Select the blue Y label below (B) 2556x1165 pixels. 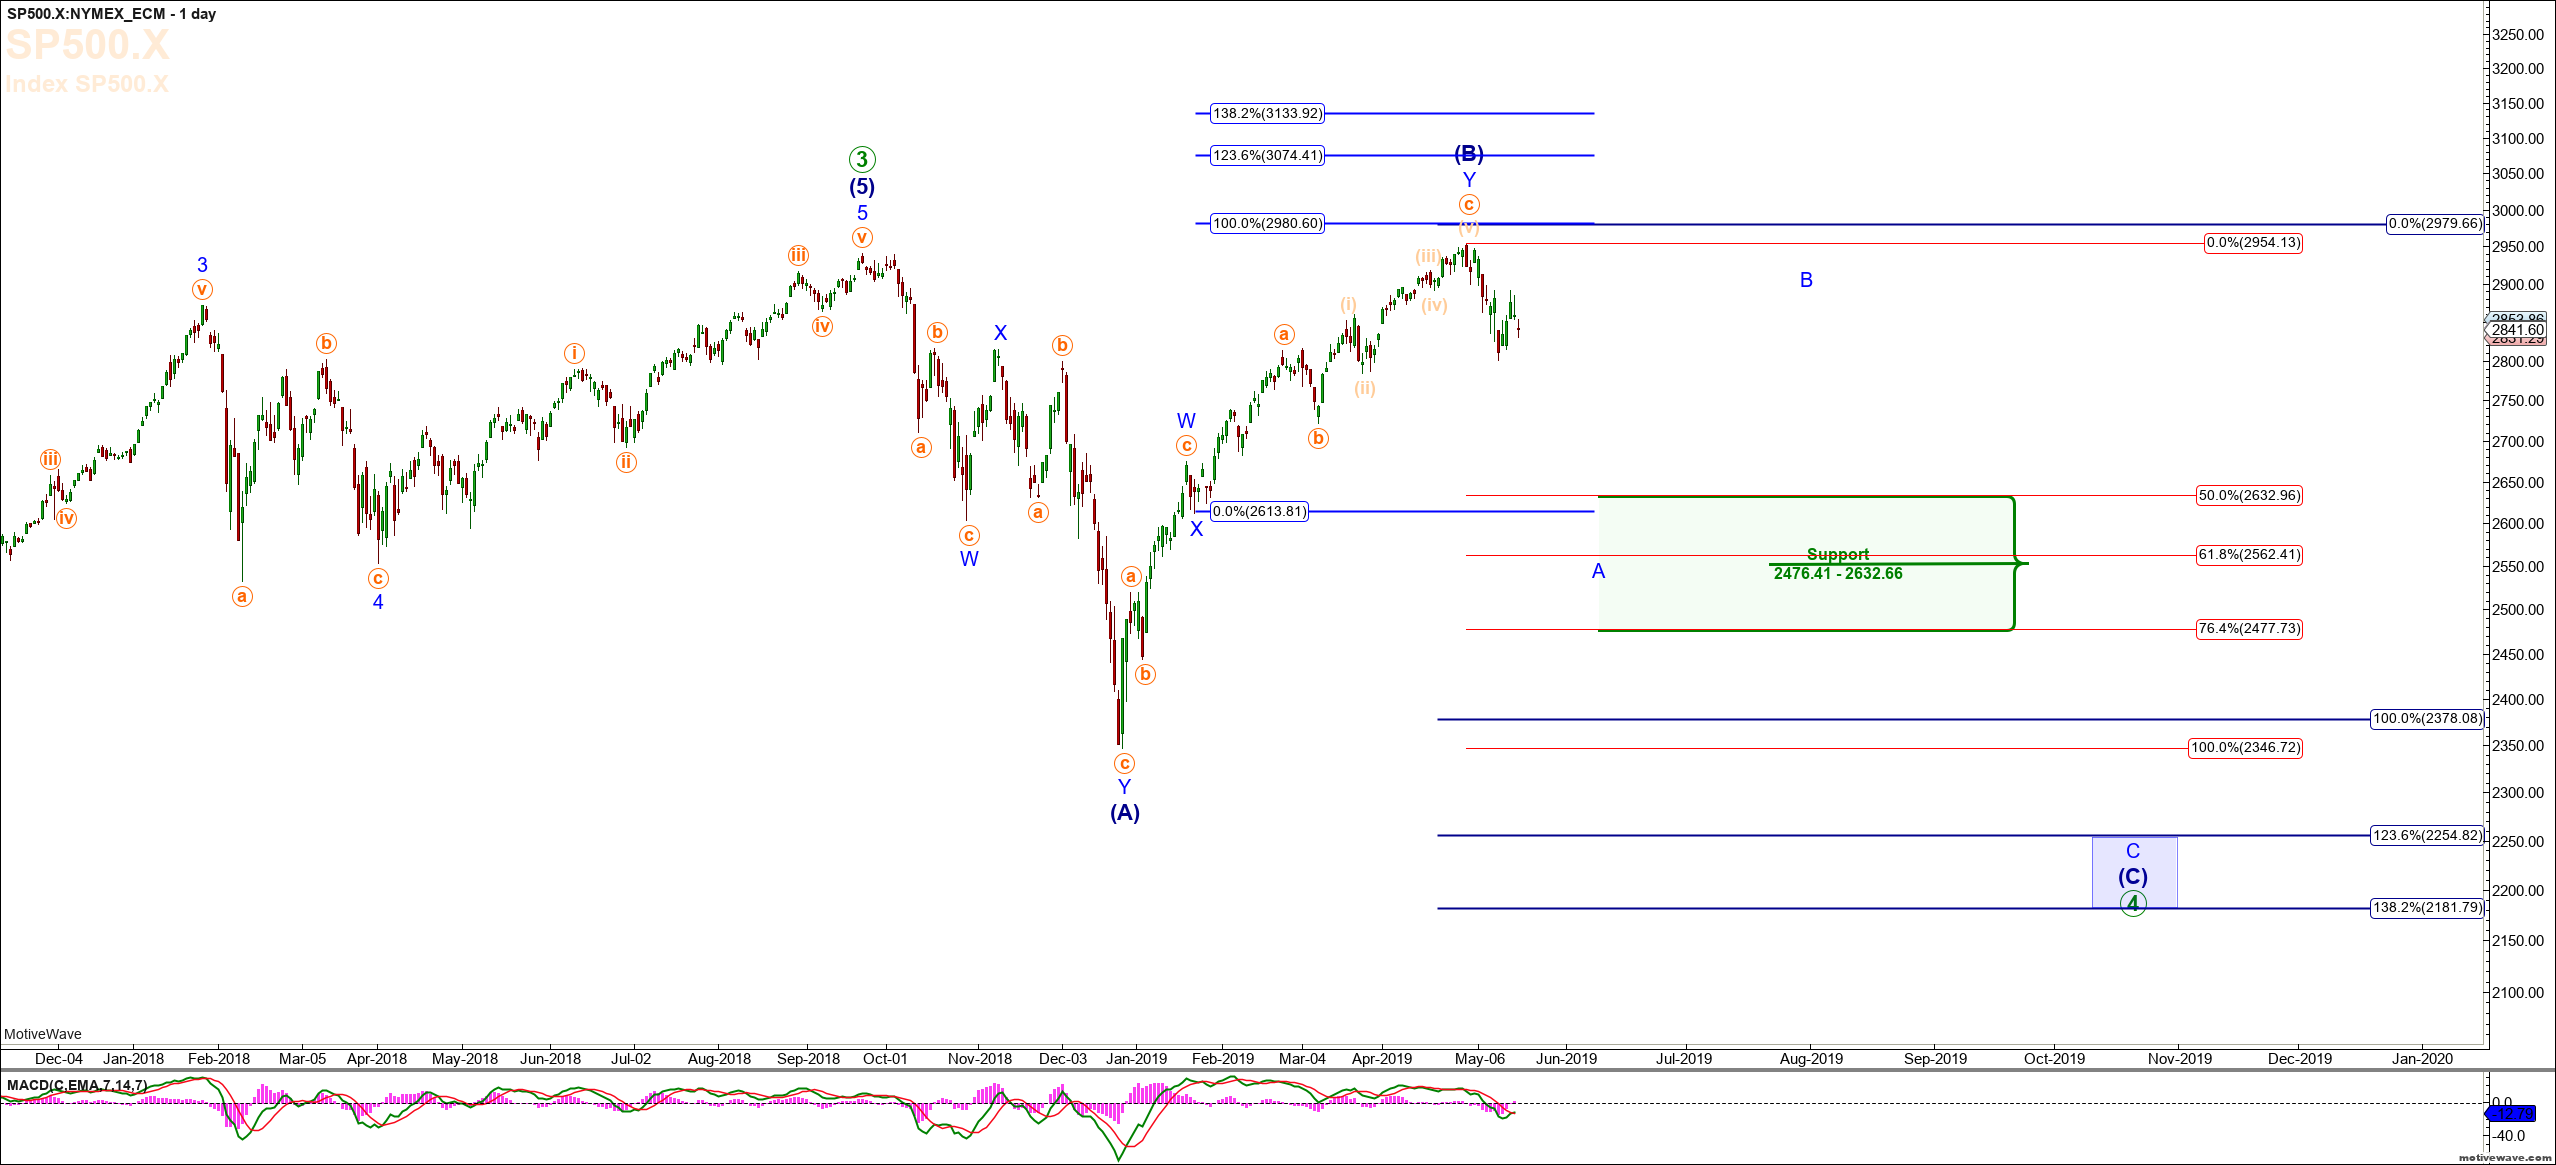(x=1469, y=180)
